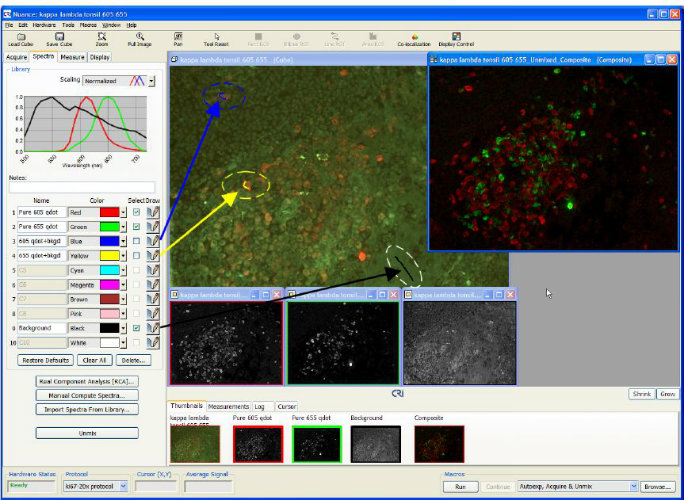This screenshot has height=500, width=684.
Task: Open the Tools menu
Action: pos(68,25)
